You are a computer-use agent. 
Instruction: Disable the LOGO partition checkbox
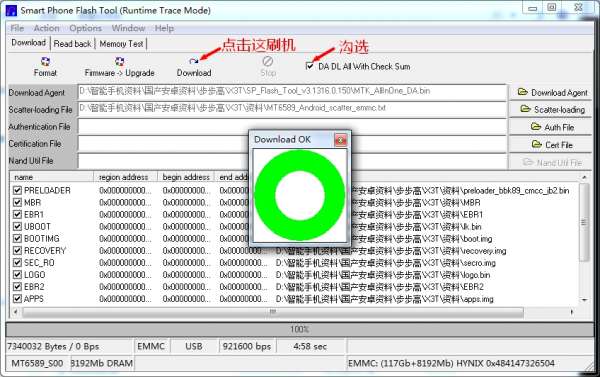pos(17,275)
